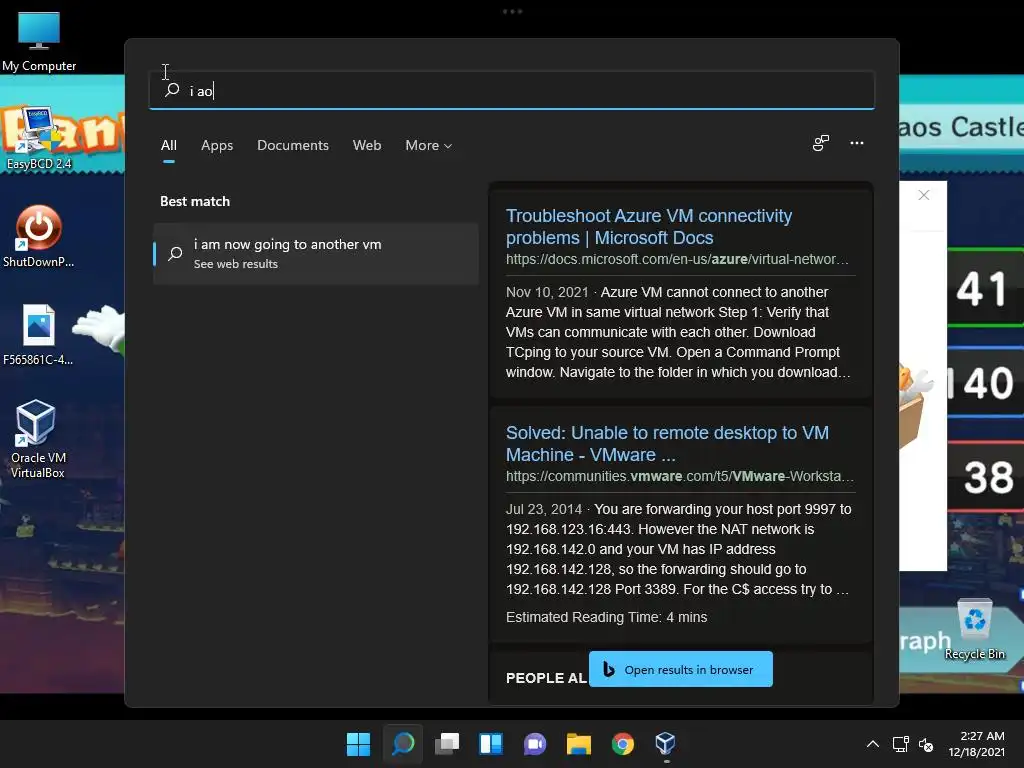Launch Oracle VM VirtualBox desktop shortcut
The height and width of the screenshot is (768, 1024).
coord(38,439)
